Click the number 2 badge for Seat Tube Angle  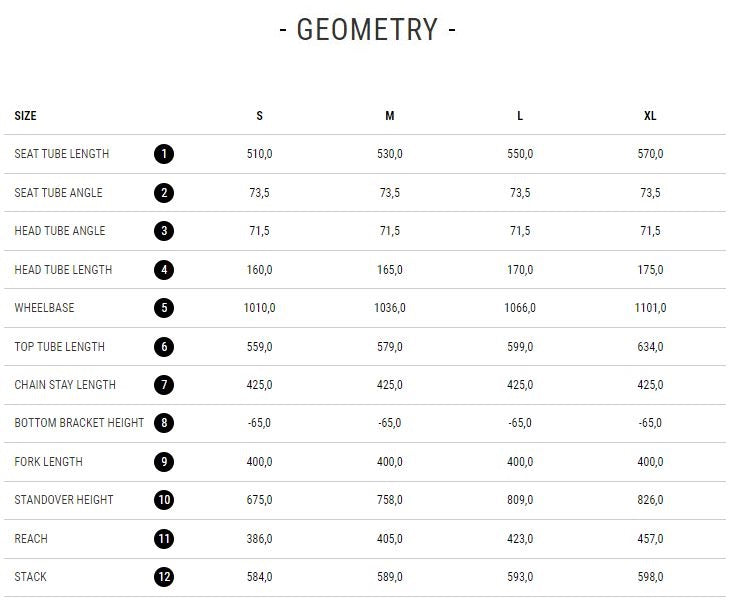tap(165, 193)
